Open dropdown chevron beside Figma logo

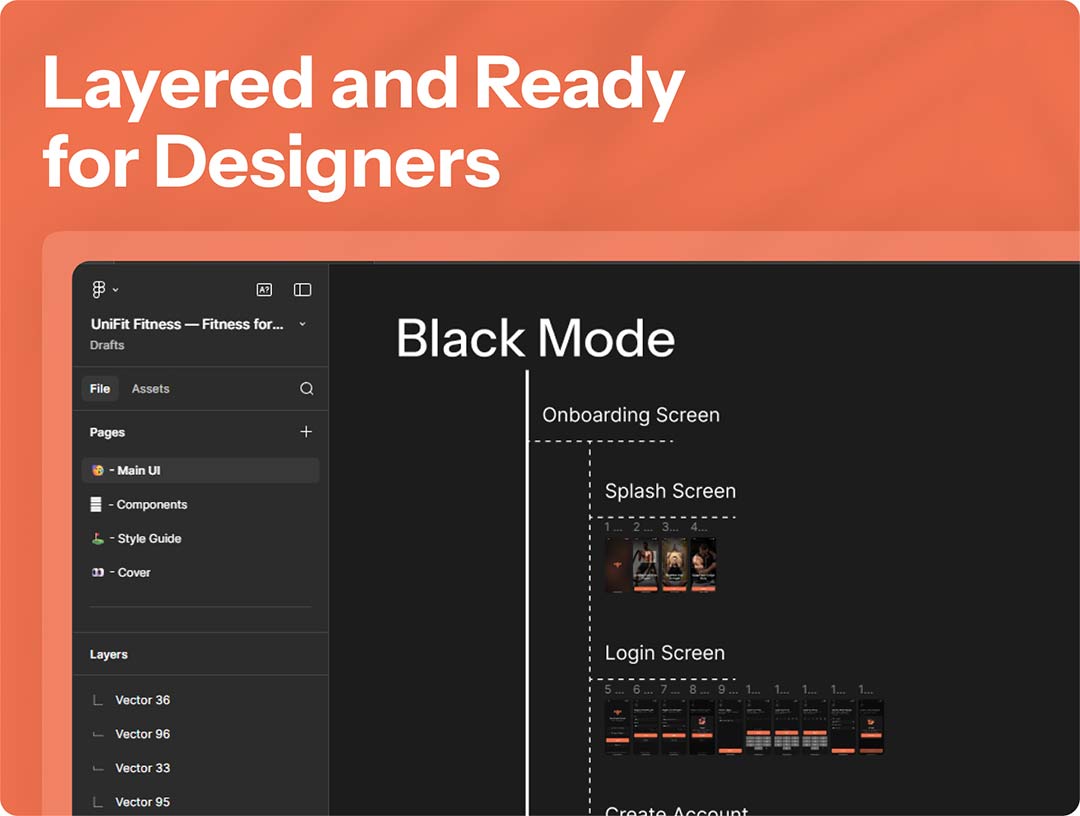116,290
